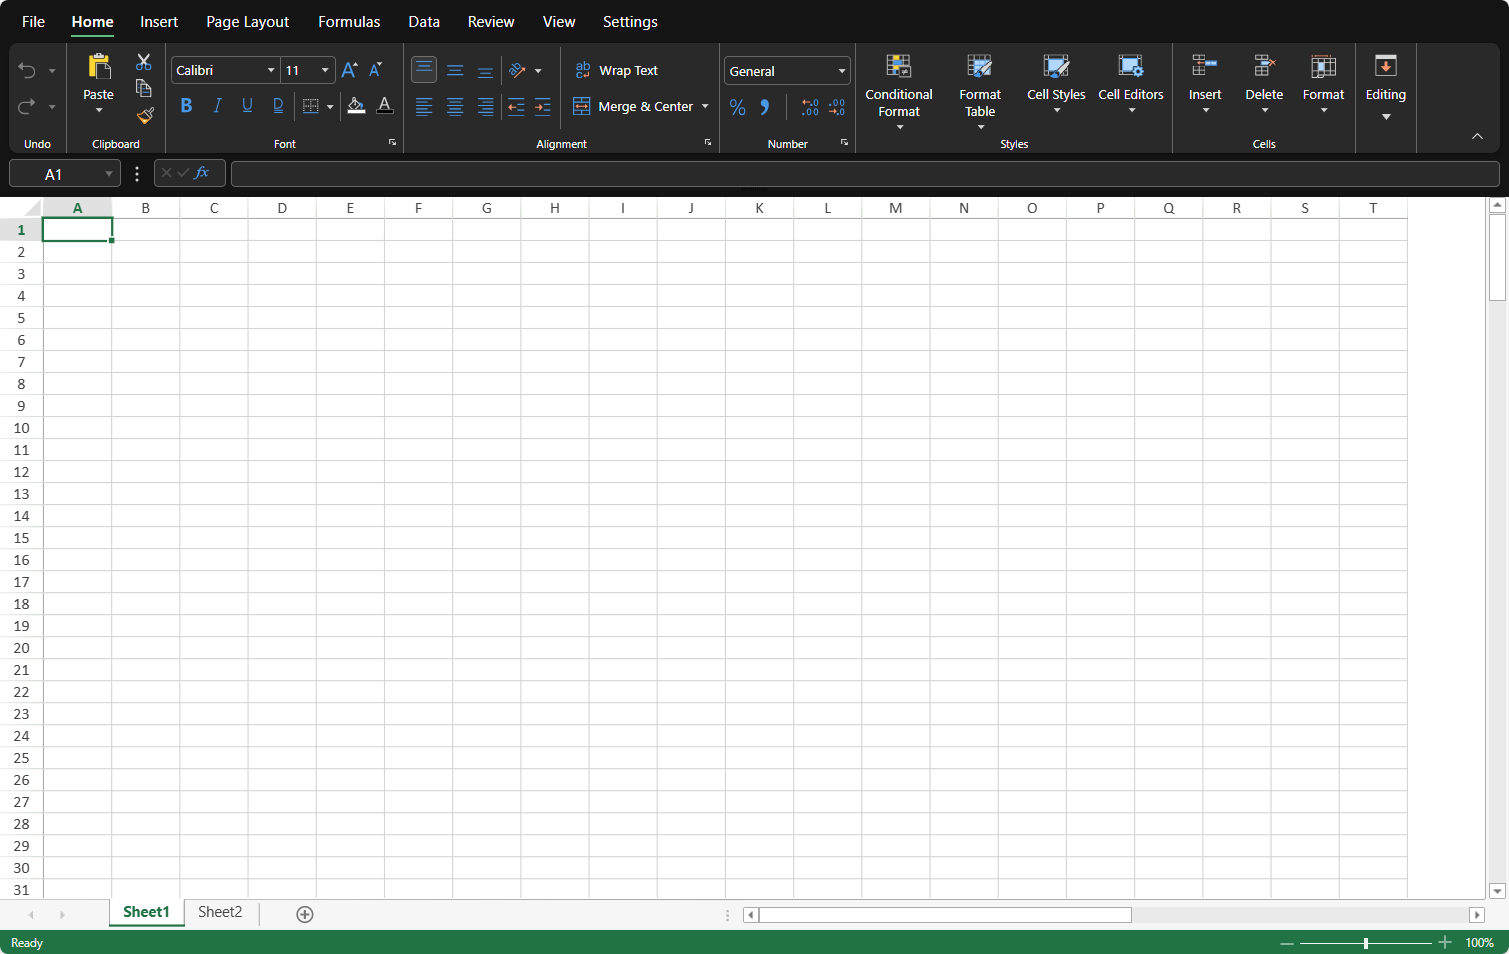
Task: Toggle Italic formatting
Action: point(217,106)
